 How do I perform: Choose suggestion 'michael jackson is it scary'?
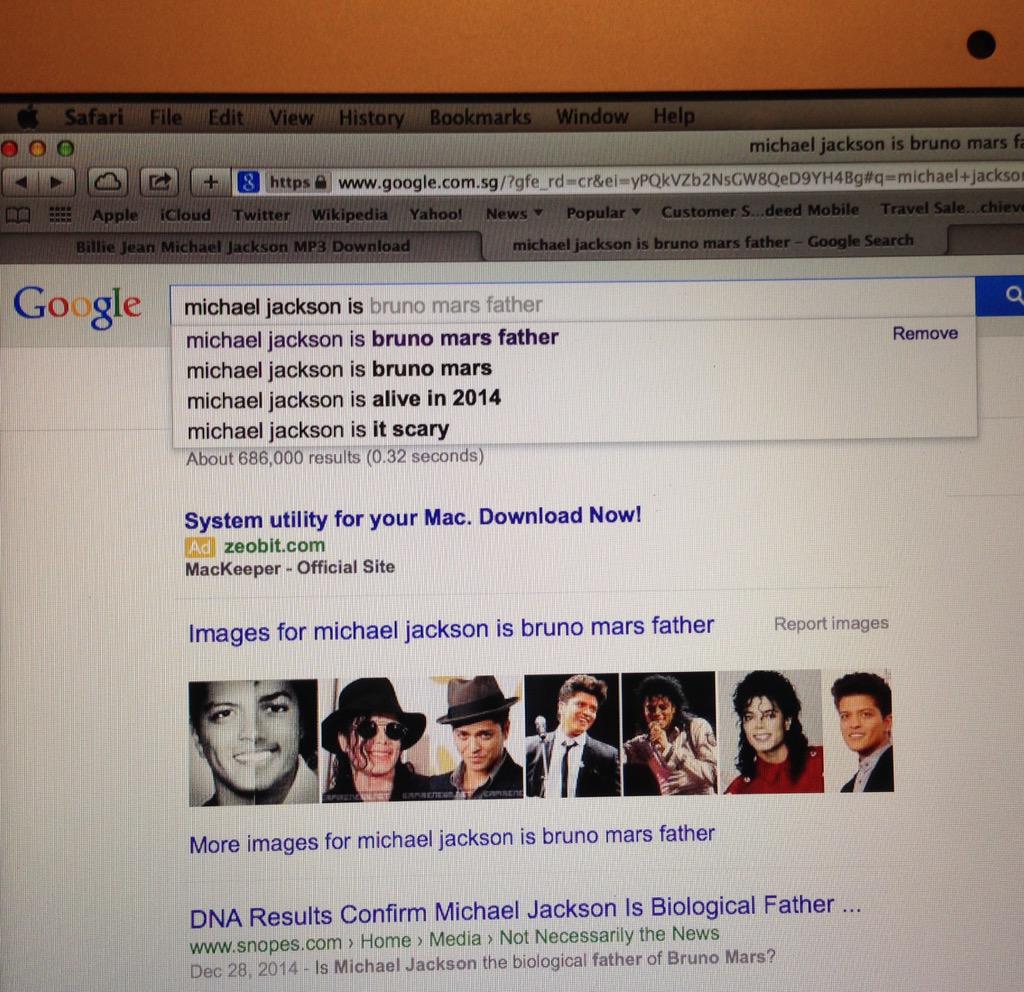coord(318,430)
